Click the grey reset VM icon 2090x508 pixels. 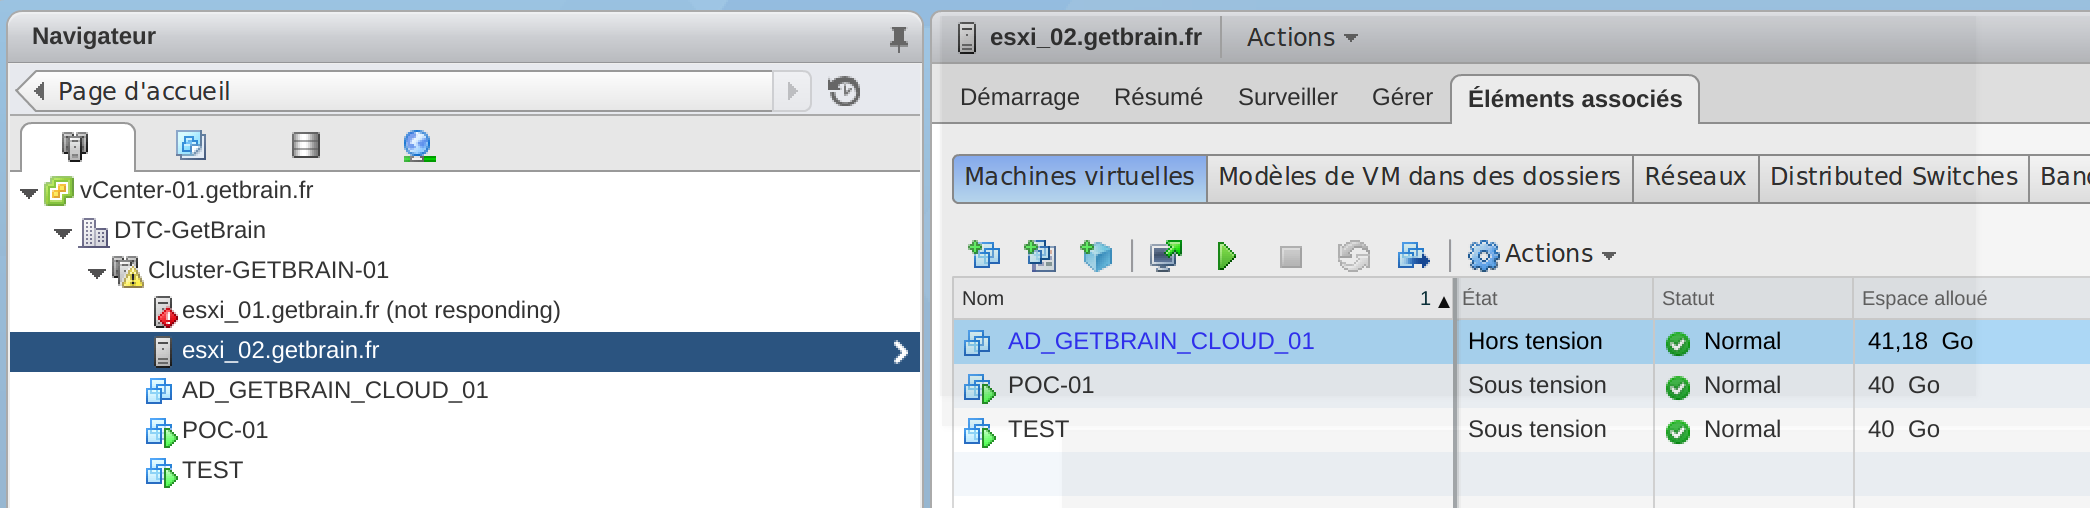coord(1353,256)
